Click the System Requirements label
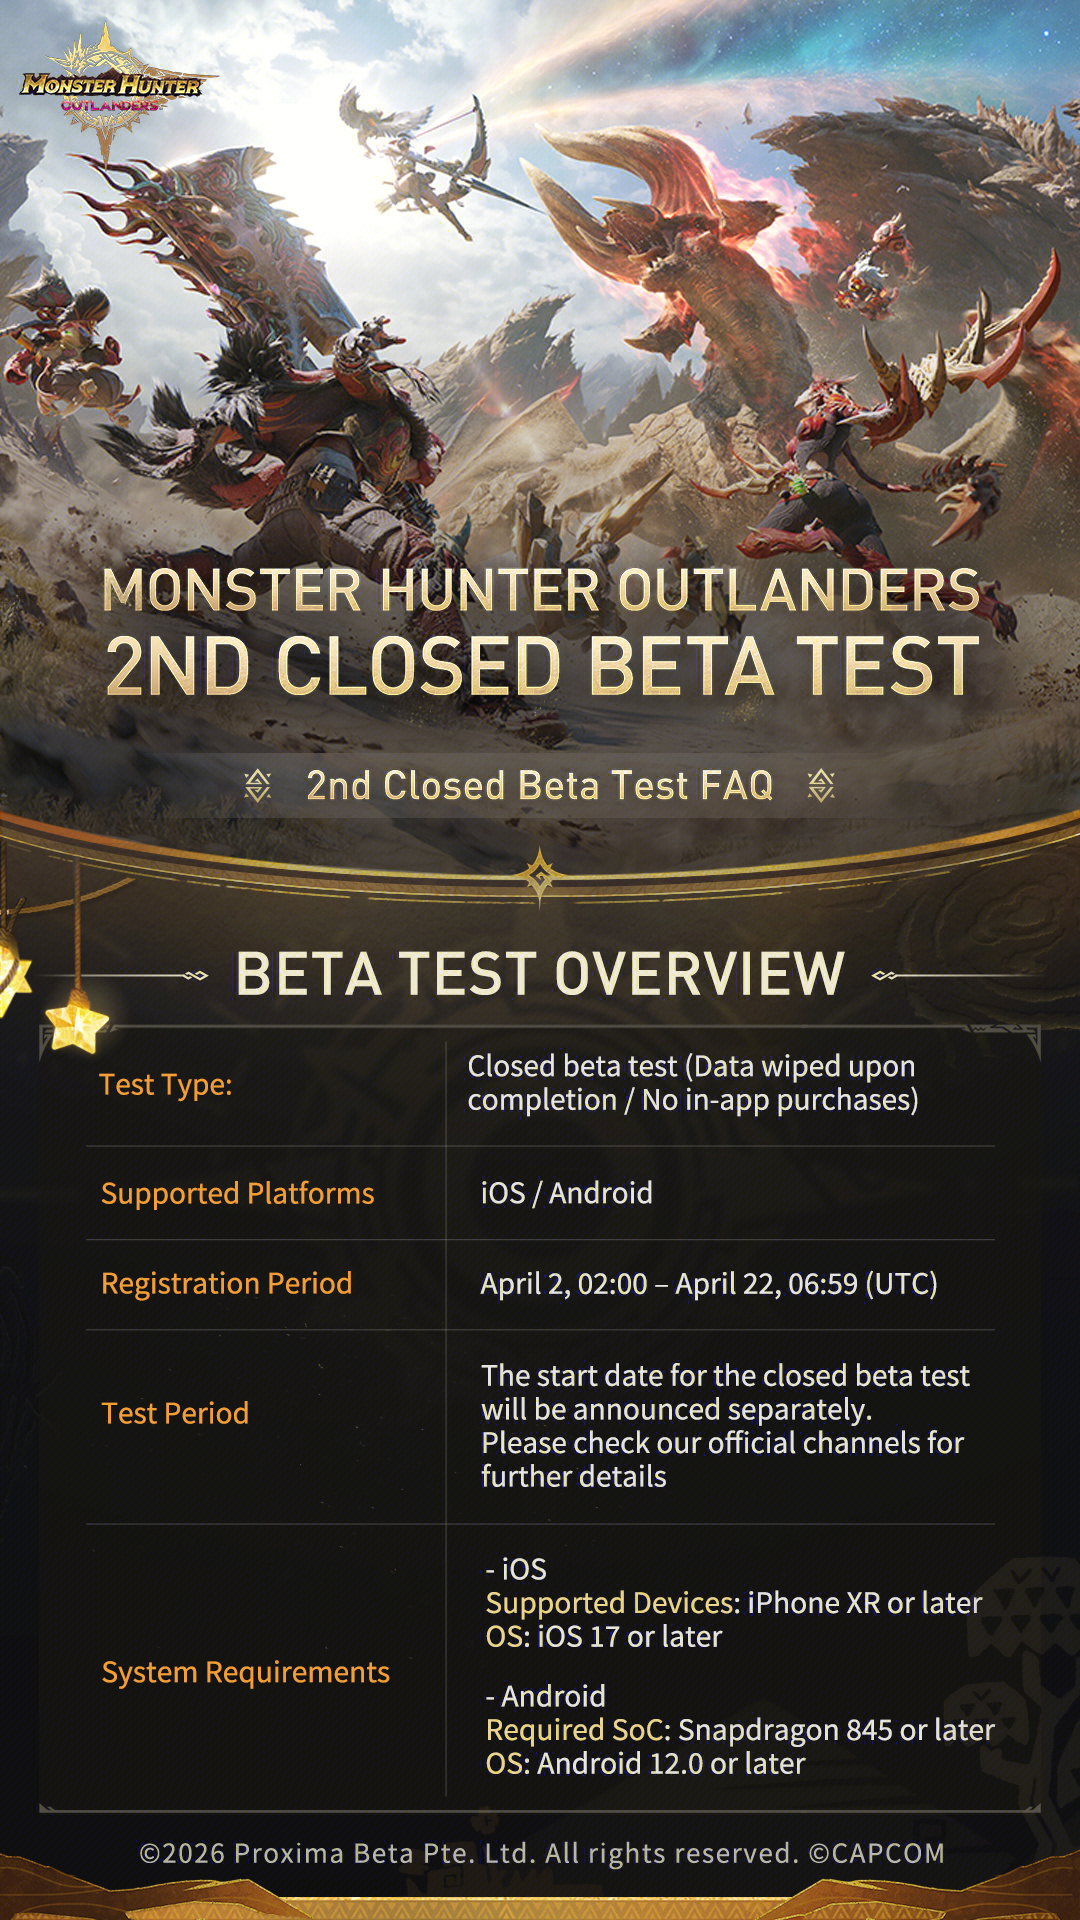 [x=246, y=1672]
